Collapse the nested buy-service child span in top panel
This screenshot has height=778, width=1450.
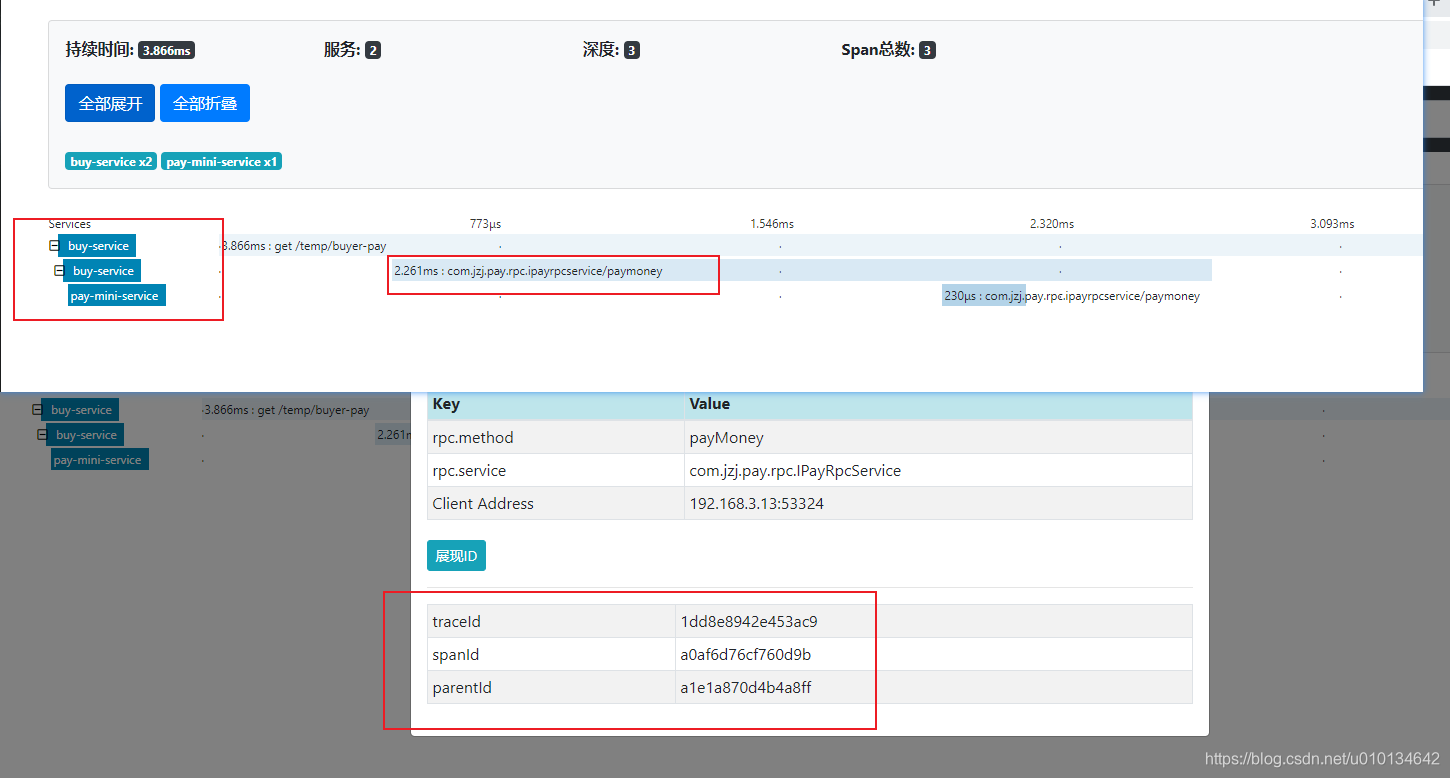point(59,271)
